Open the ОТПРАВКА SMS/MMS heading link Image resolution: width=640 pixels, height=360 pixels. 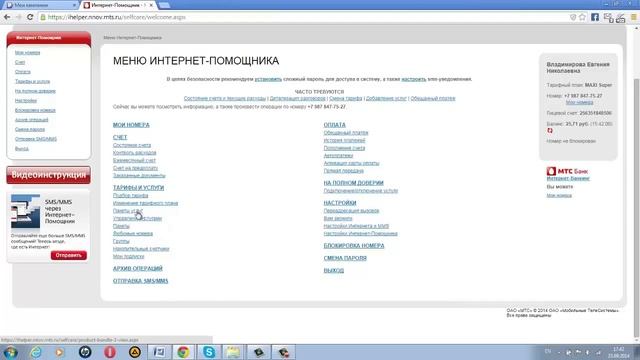point(140,281)
